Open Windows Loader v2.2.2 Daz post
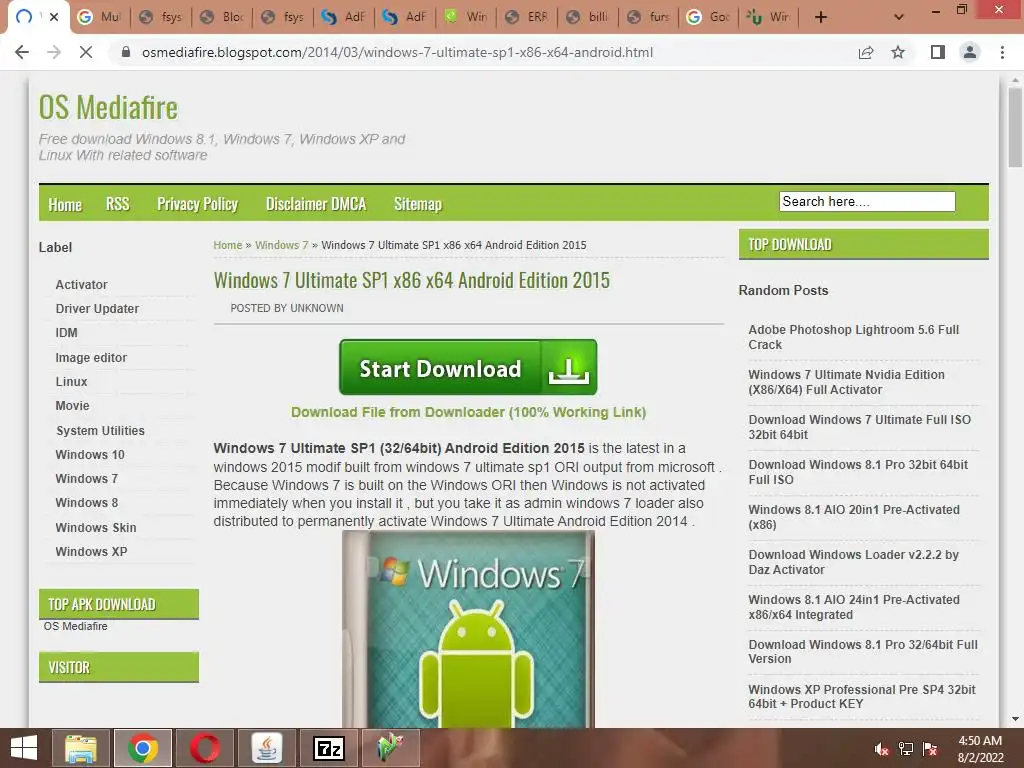This screenshot has width=1024, height=768. pyautogui.click(x=853, y=562)
